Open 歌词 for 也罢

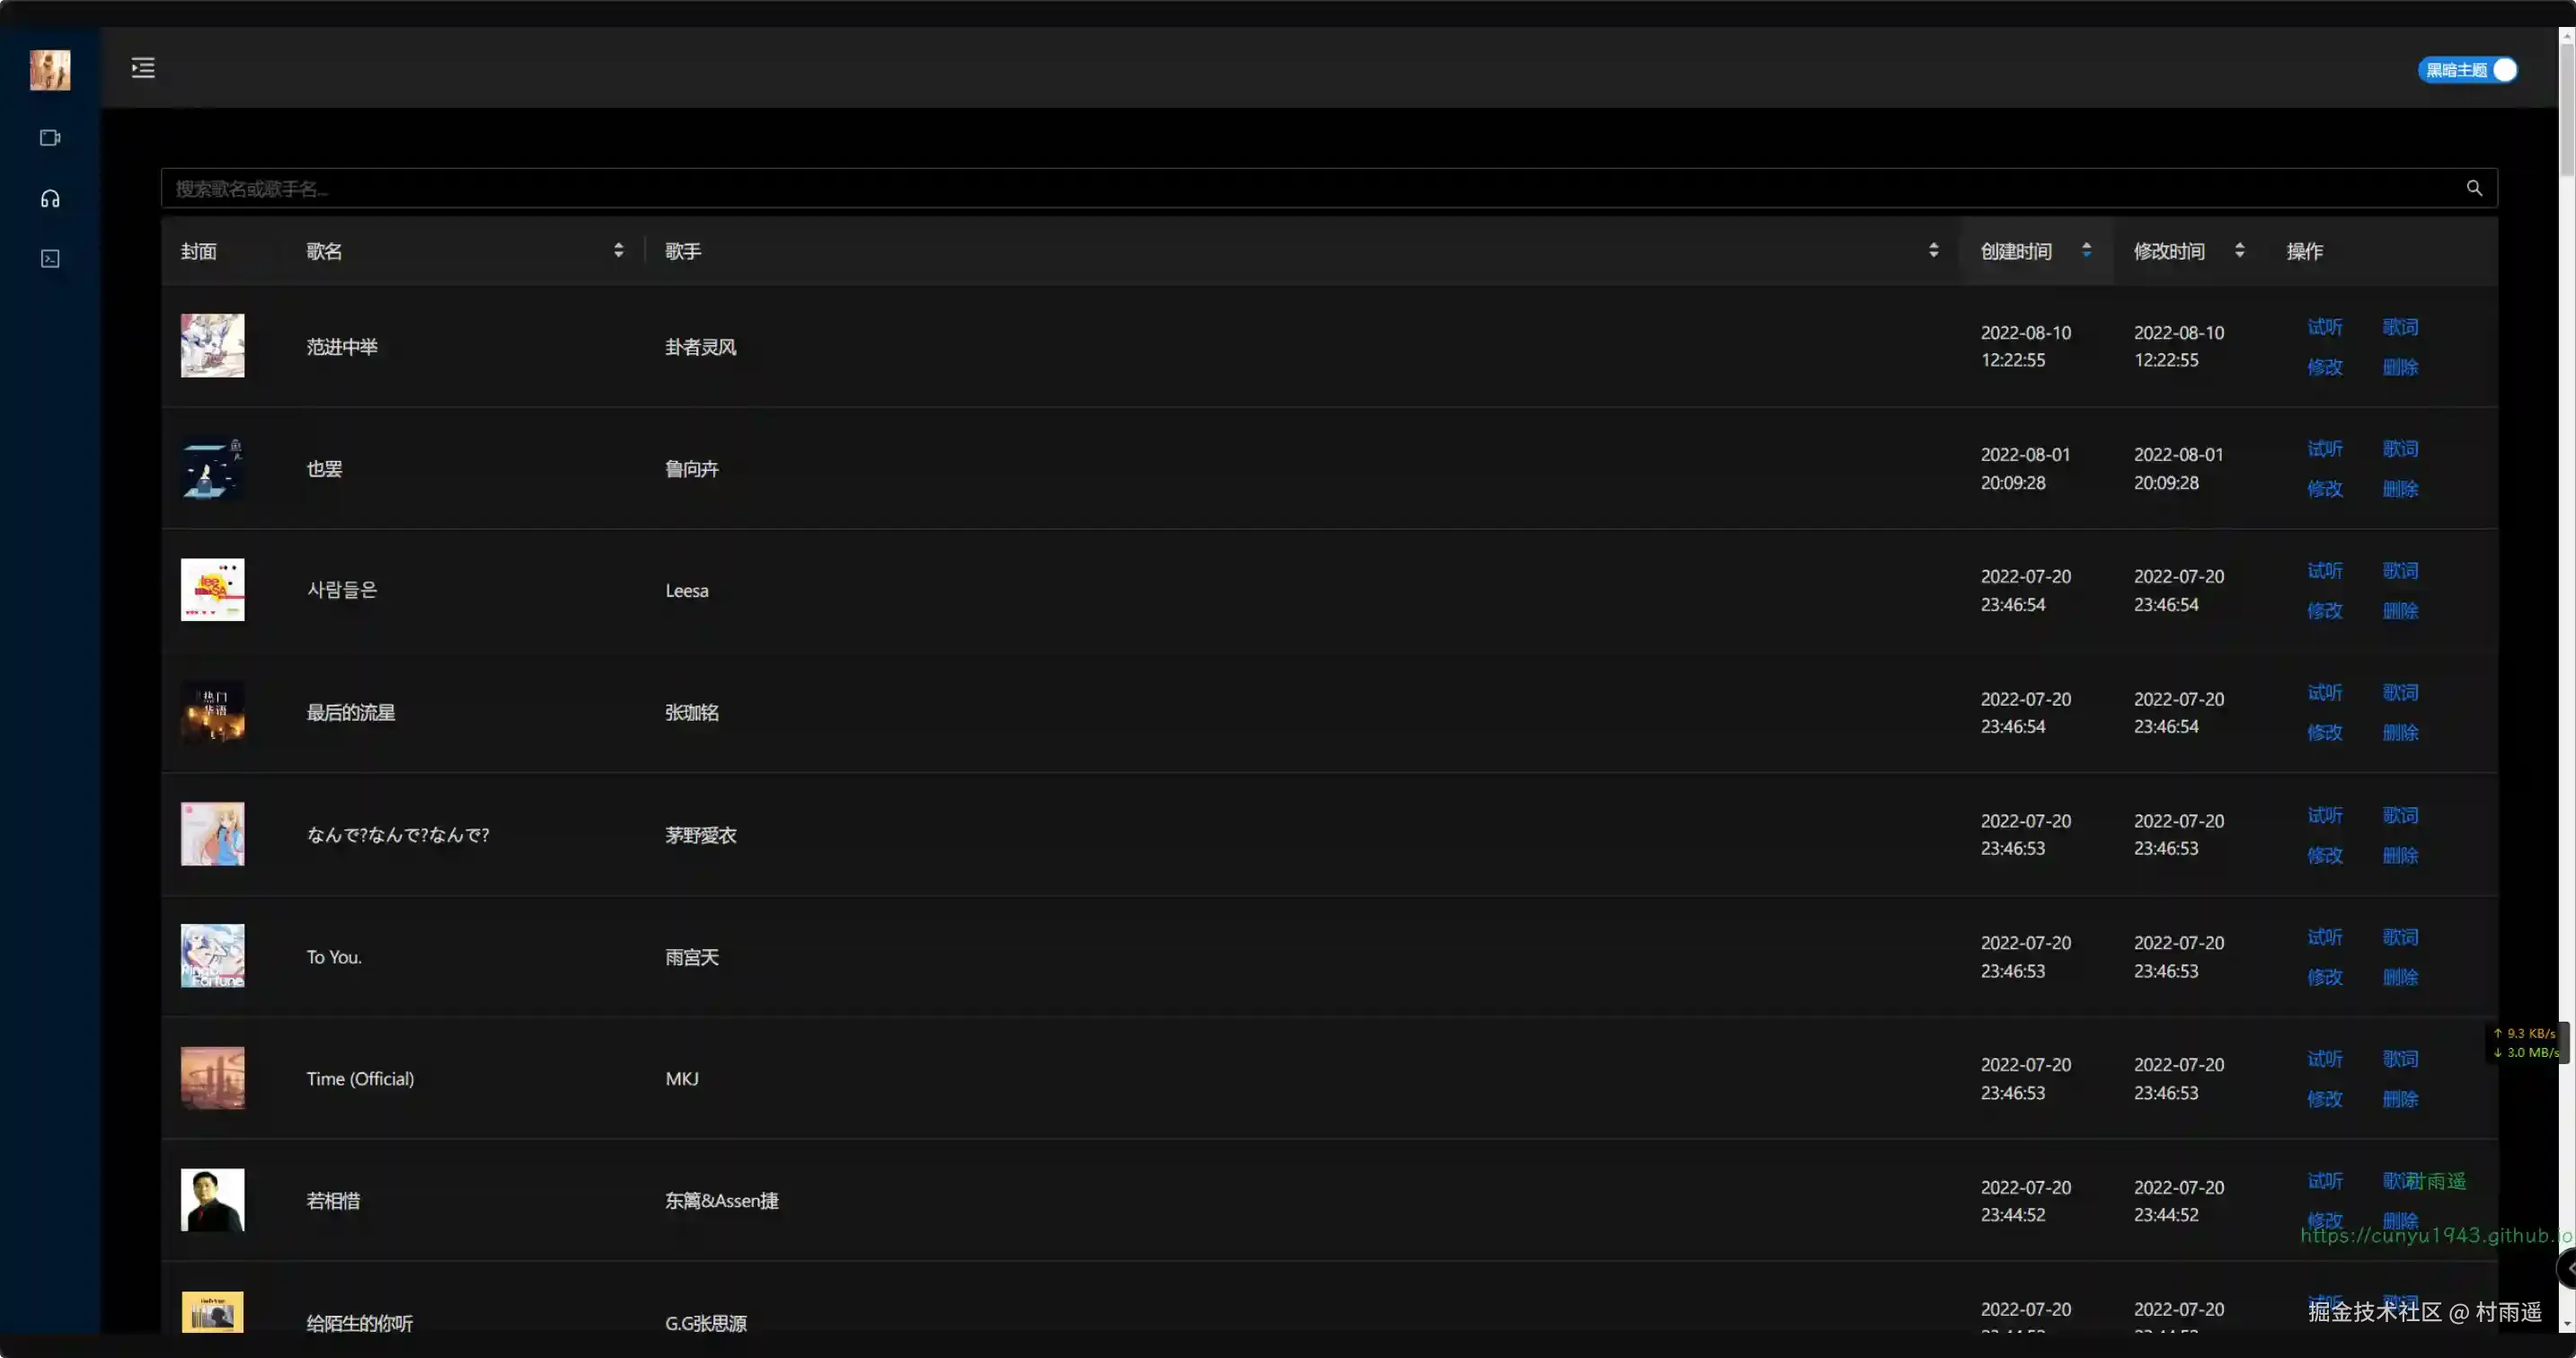[x=2399, y=449]
